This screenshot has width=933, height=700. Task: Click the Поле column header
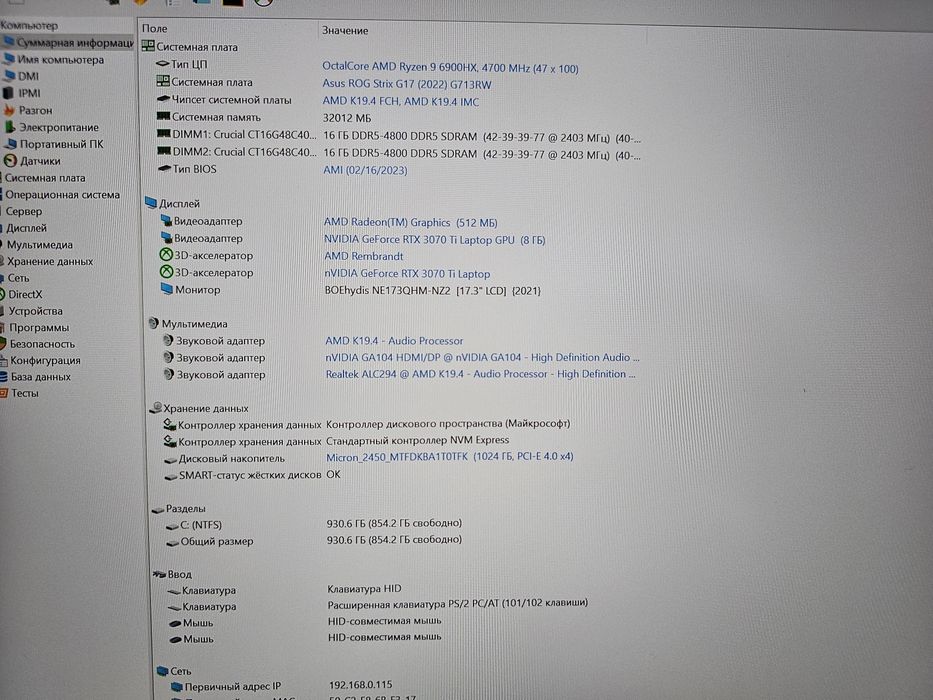[155, 29]
